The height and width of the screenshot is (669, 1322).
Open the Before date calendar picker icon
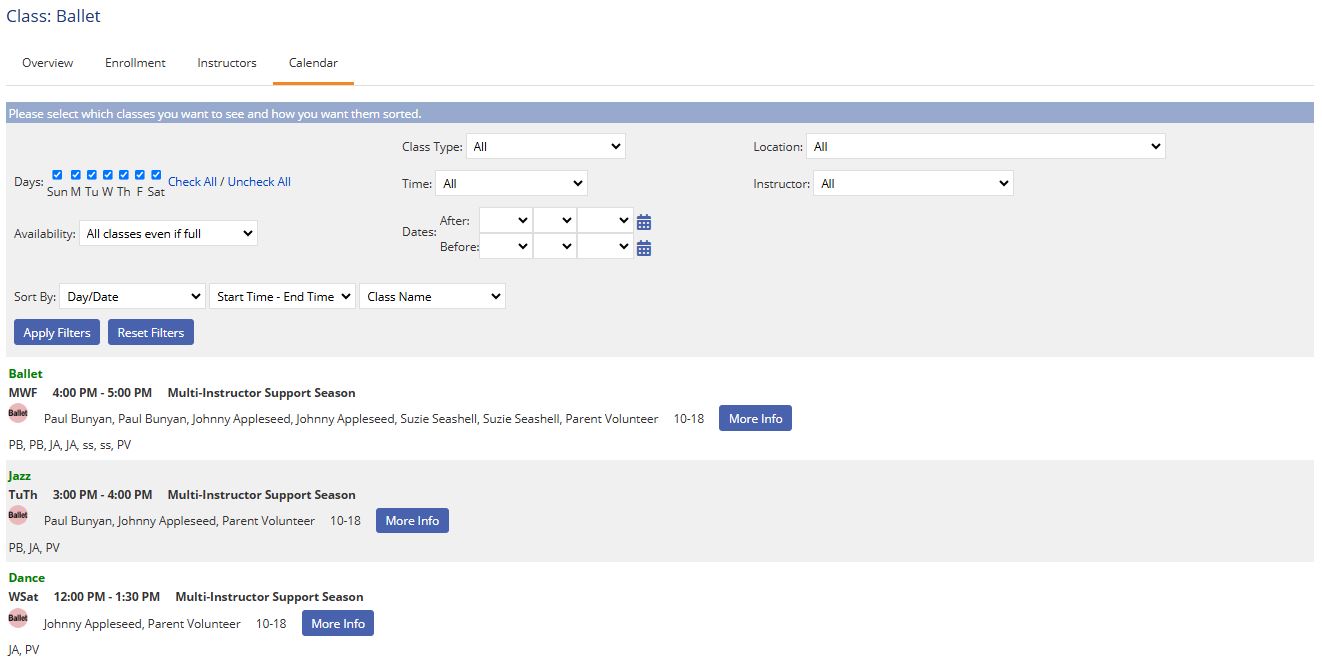click(x=644, y=248)
